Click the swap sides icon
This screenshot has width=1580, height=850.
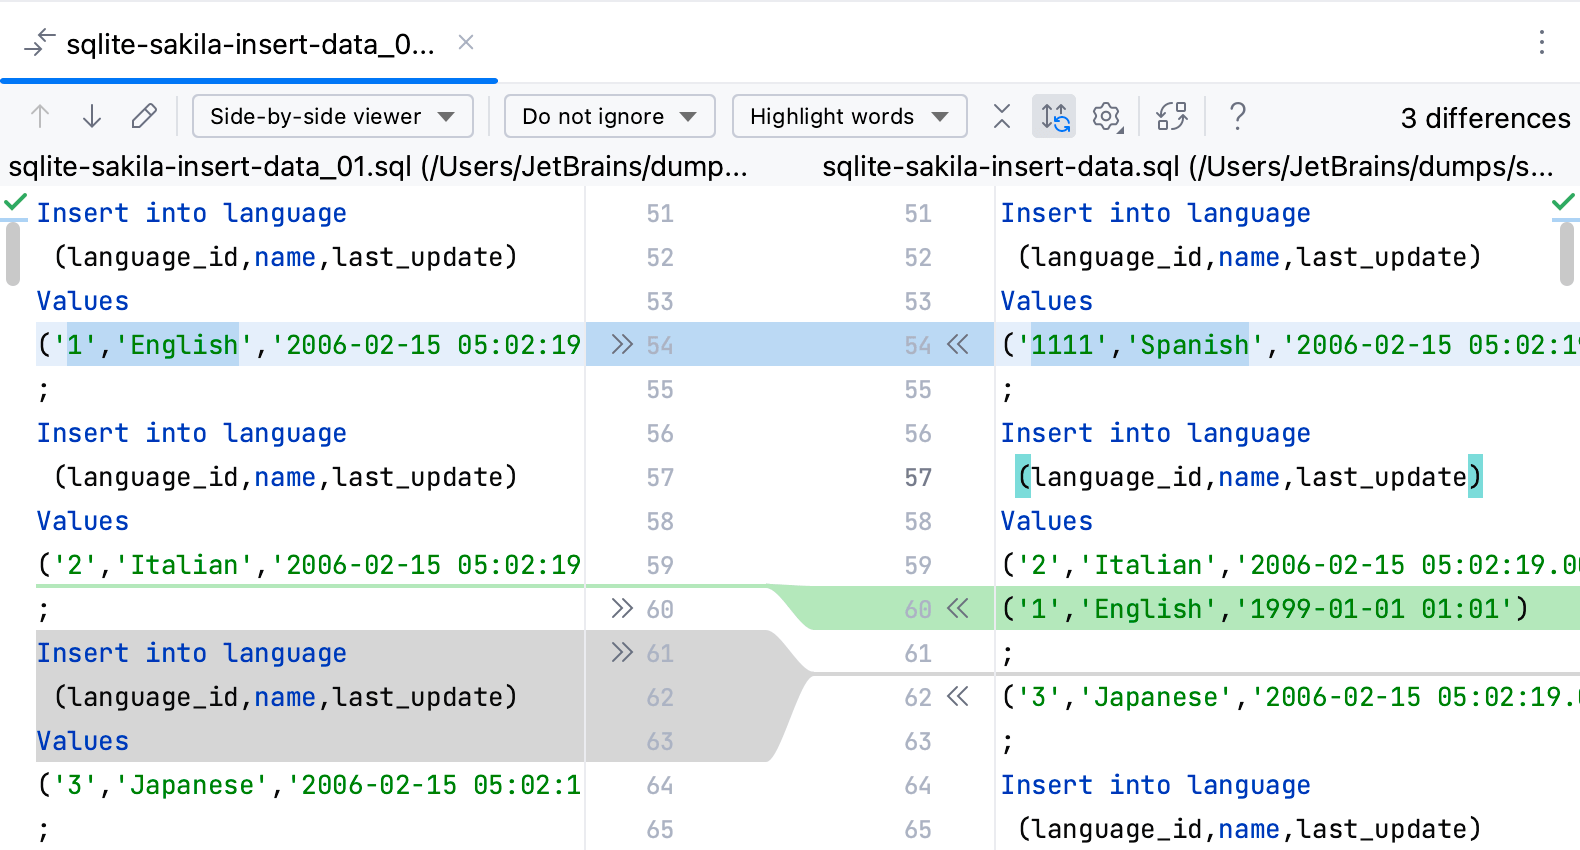tap(1172, 117)
